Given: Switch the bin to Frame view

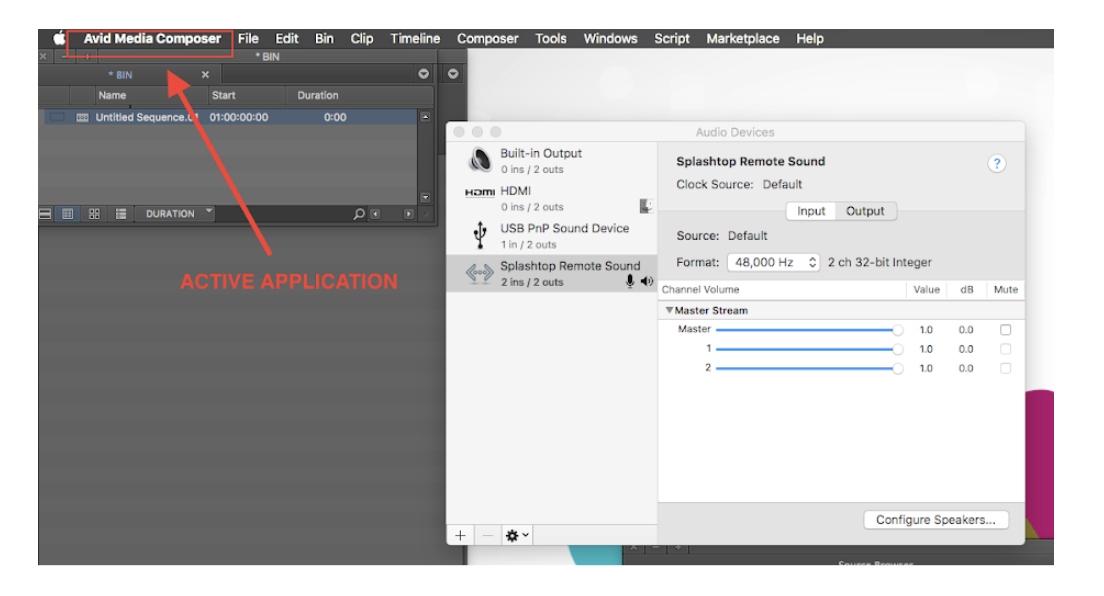Looking at the screenshot, I should pos(94,213).
